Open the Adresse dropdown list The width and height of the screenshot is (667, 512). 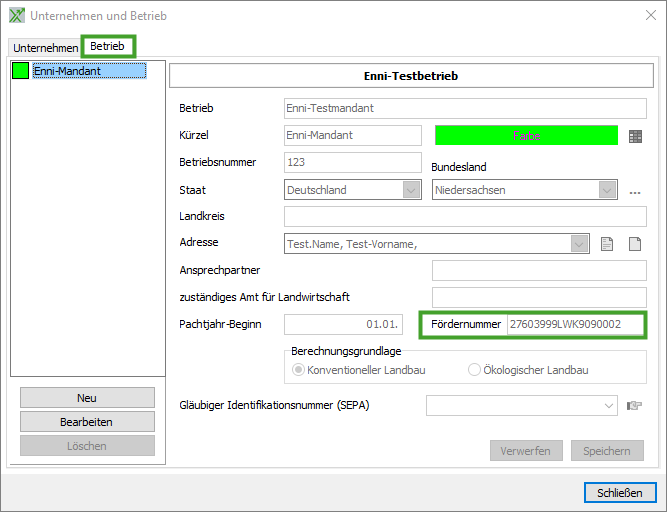click(x=579, y=244)
